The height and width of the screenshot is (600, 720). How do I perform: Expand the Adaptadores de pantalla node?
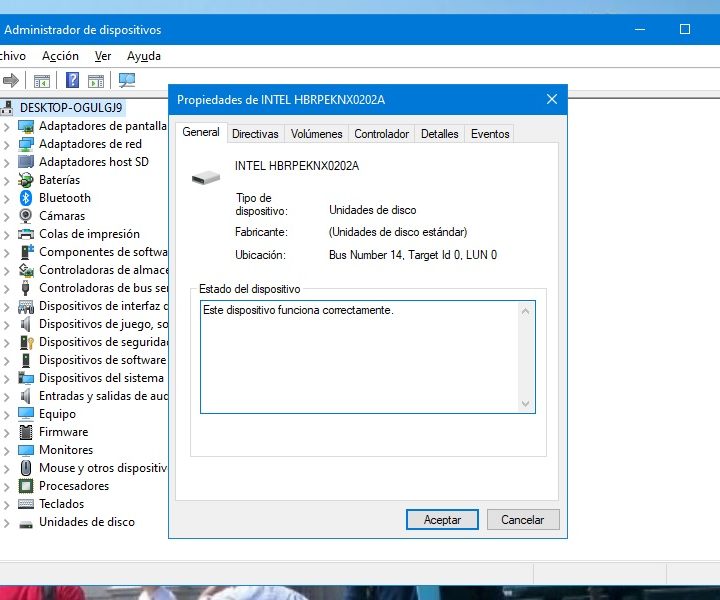(x=6, y=127)
